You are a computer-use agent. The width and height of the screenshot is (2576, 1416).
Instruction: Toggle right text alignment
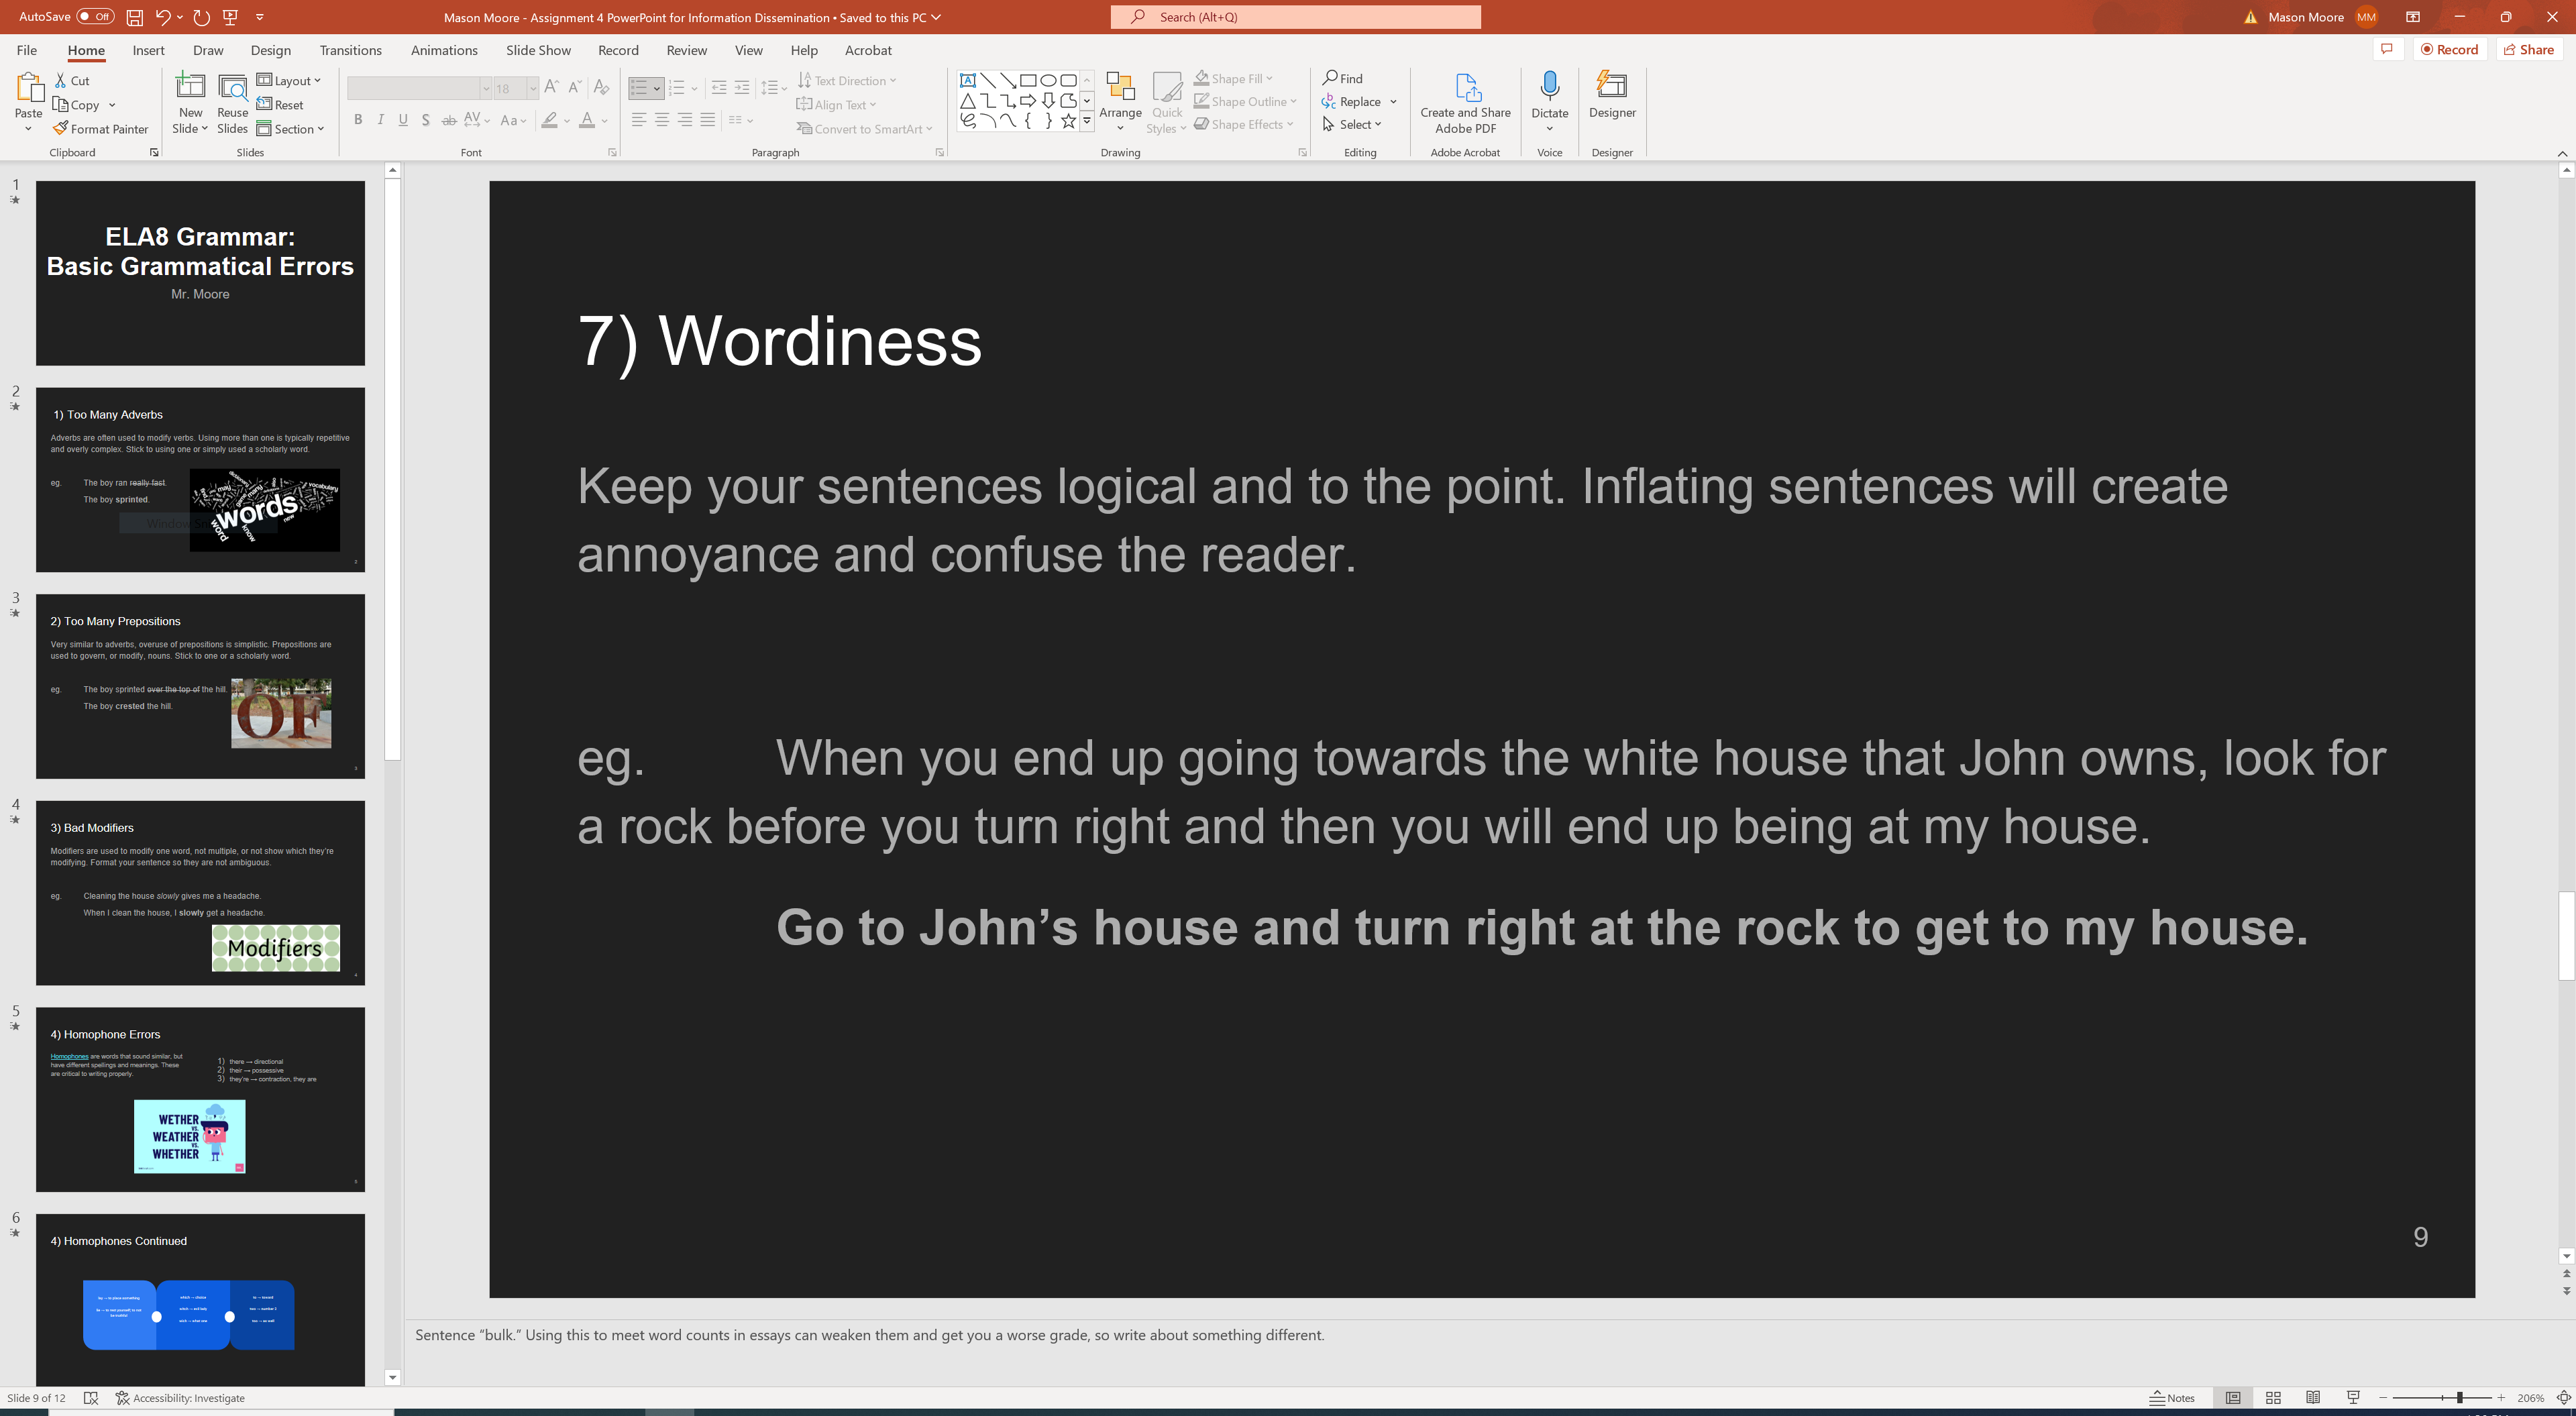click(685, 120)
